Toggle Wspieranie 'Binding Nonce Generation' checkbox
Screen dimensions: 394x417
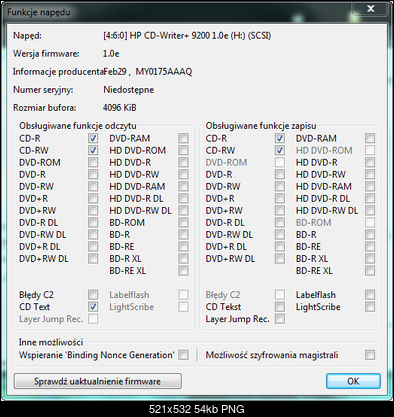click(x=183, y=355)
